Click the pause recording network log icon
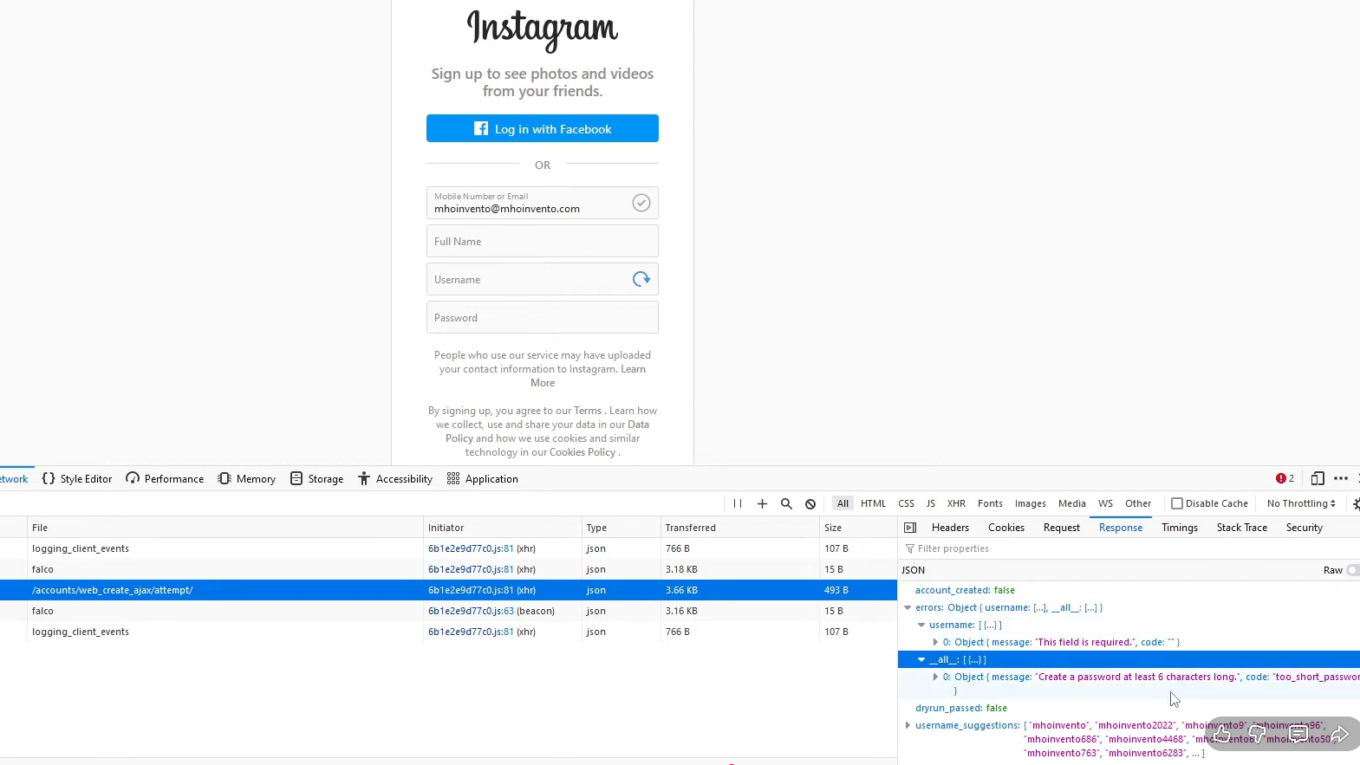Screen dimensions: 1360x765 tap(737, 504)
